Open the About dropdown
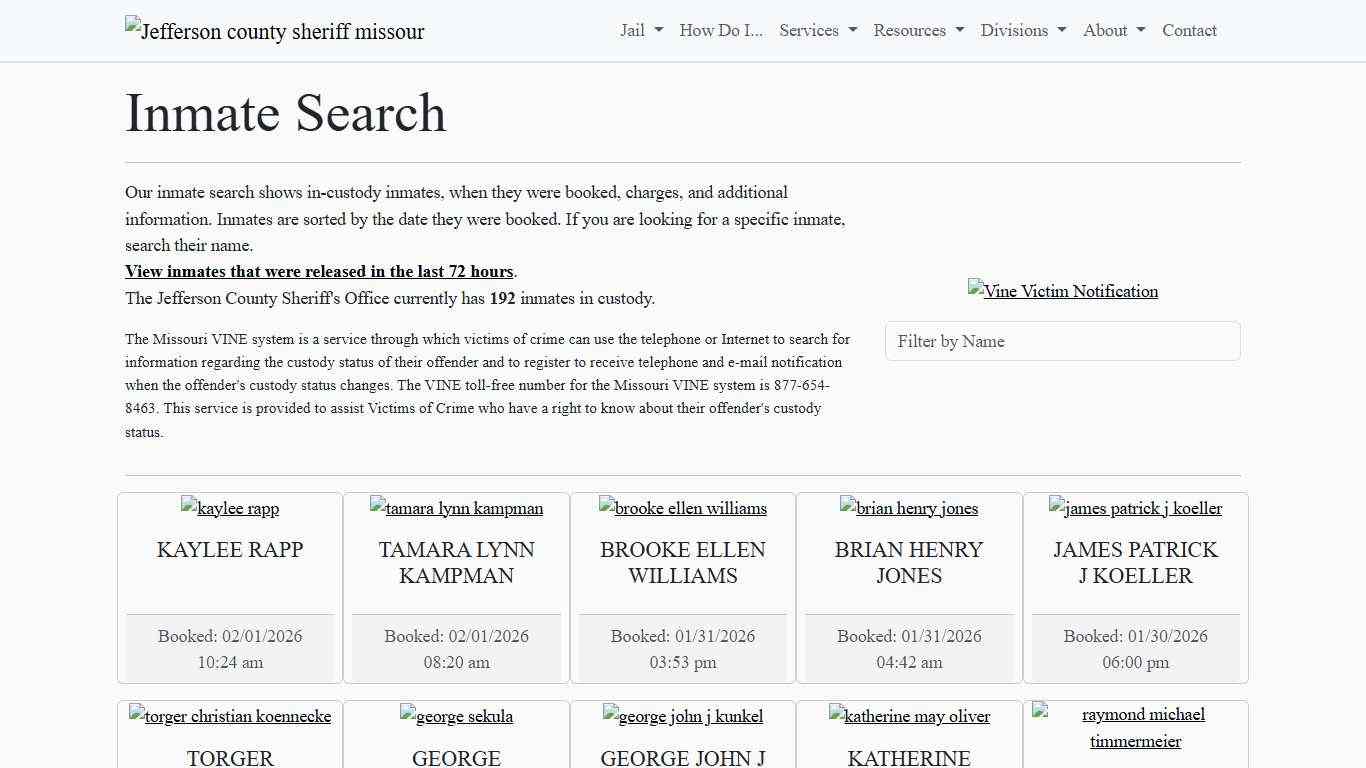The width and height of the screenshot is (1366, 768). point(1112,30)
